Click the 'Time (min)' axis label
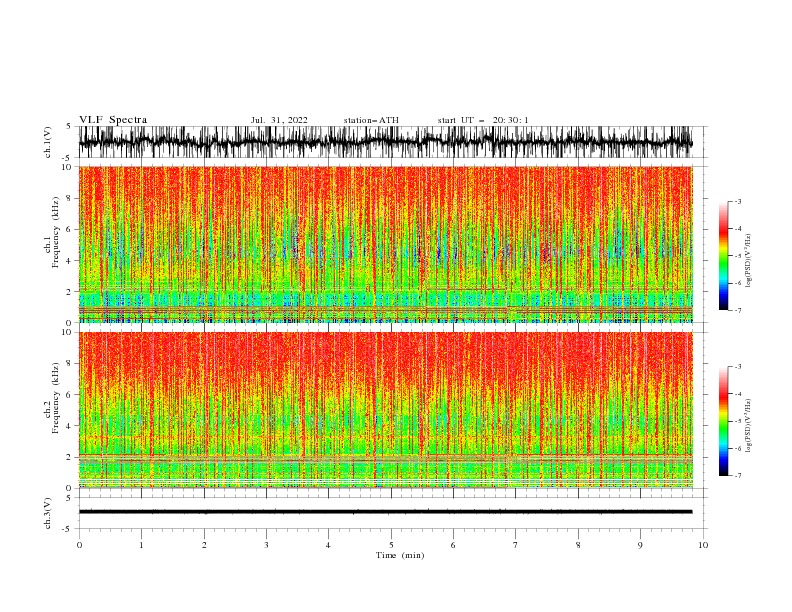Screen dimensions: 792x612 (x=400, y=555)
